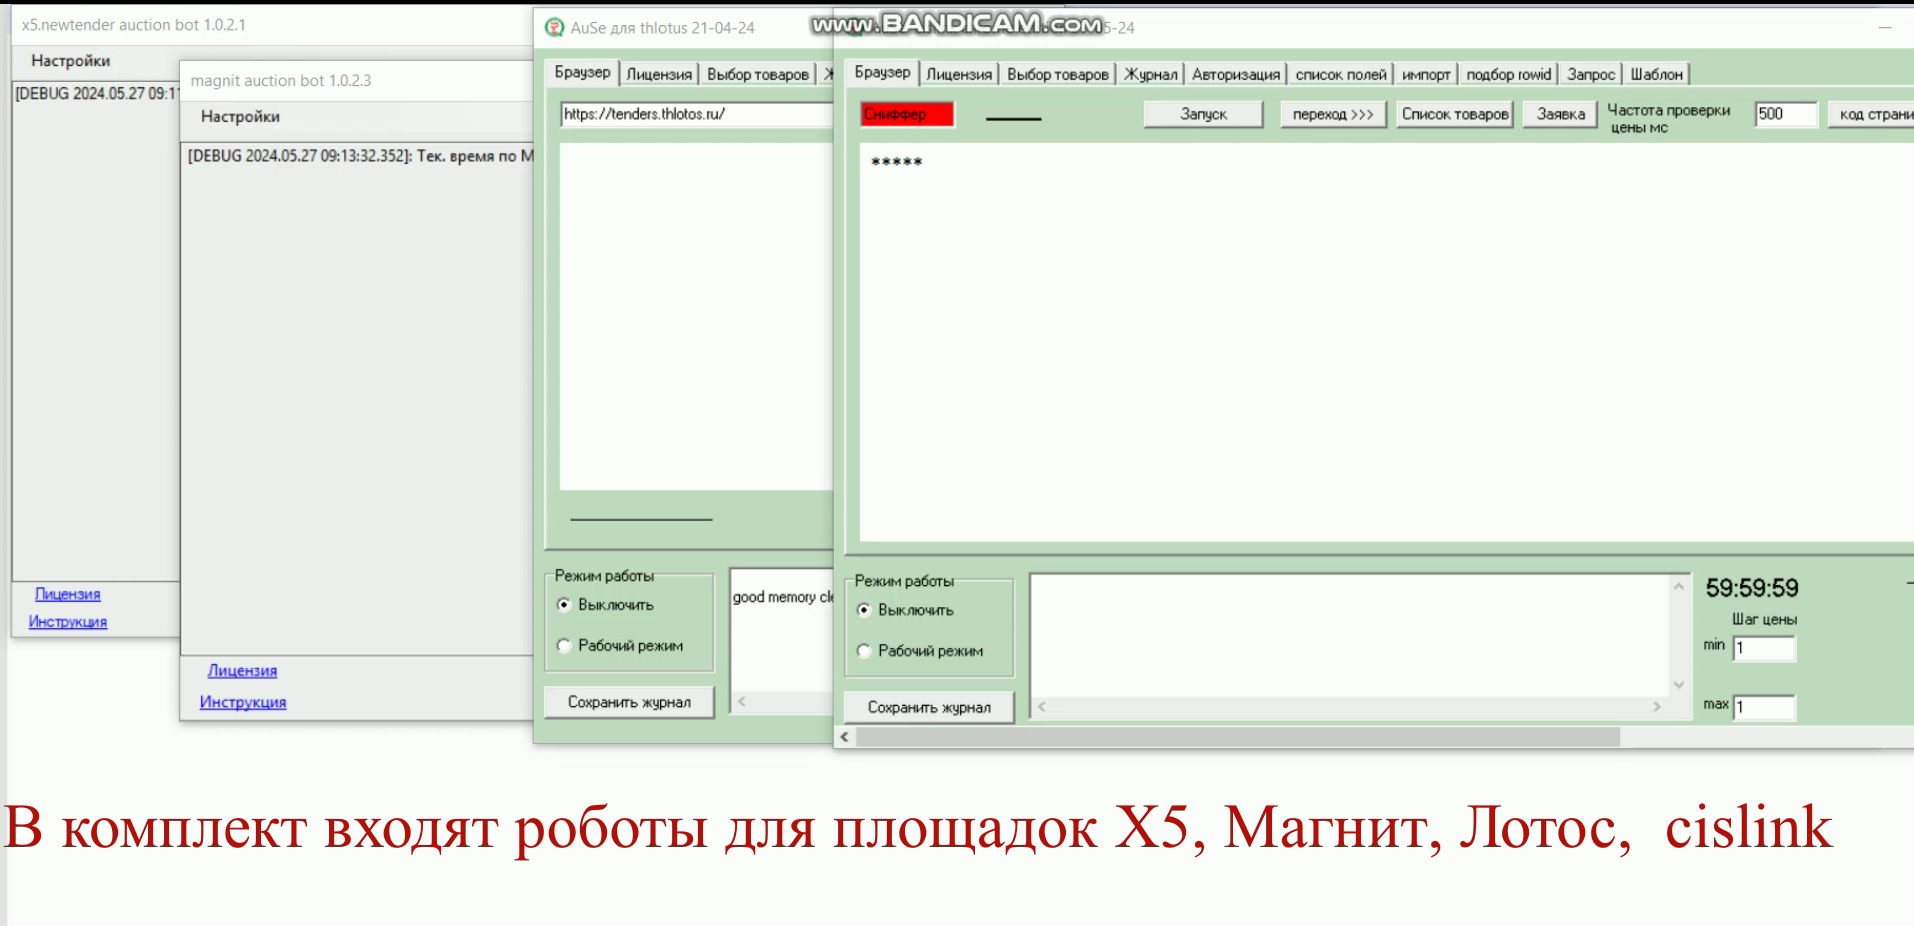The height and width of the screenshot is (926, 1914).
Task: Open Лицензия tab in front window
Action: click(x=959, y=74)
